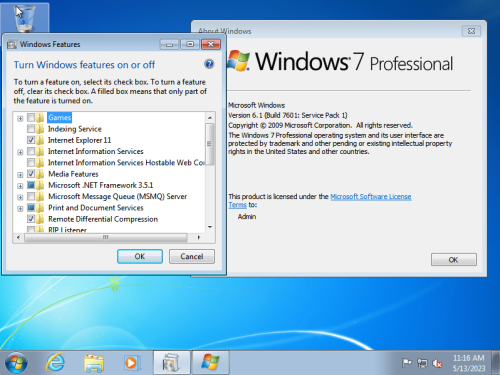500x375 pixels.
Task: Switch to Windows Features taskbar button
Action: (x=172, y=362)
